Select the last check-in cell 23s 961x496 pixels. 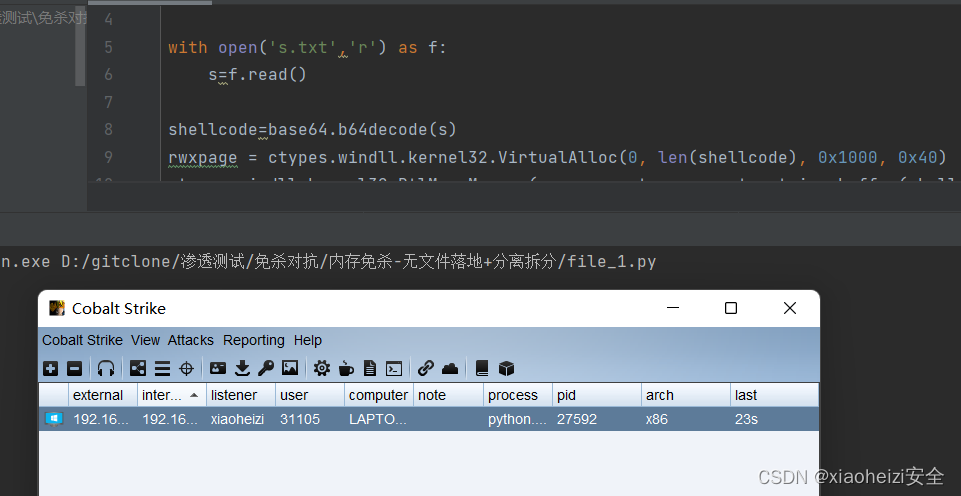click(774, 419)
